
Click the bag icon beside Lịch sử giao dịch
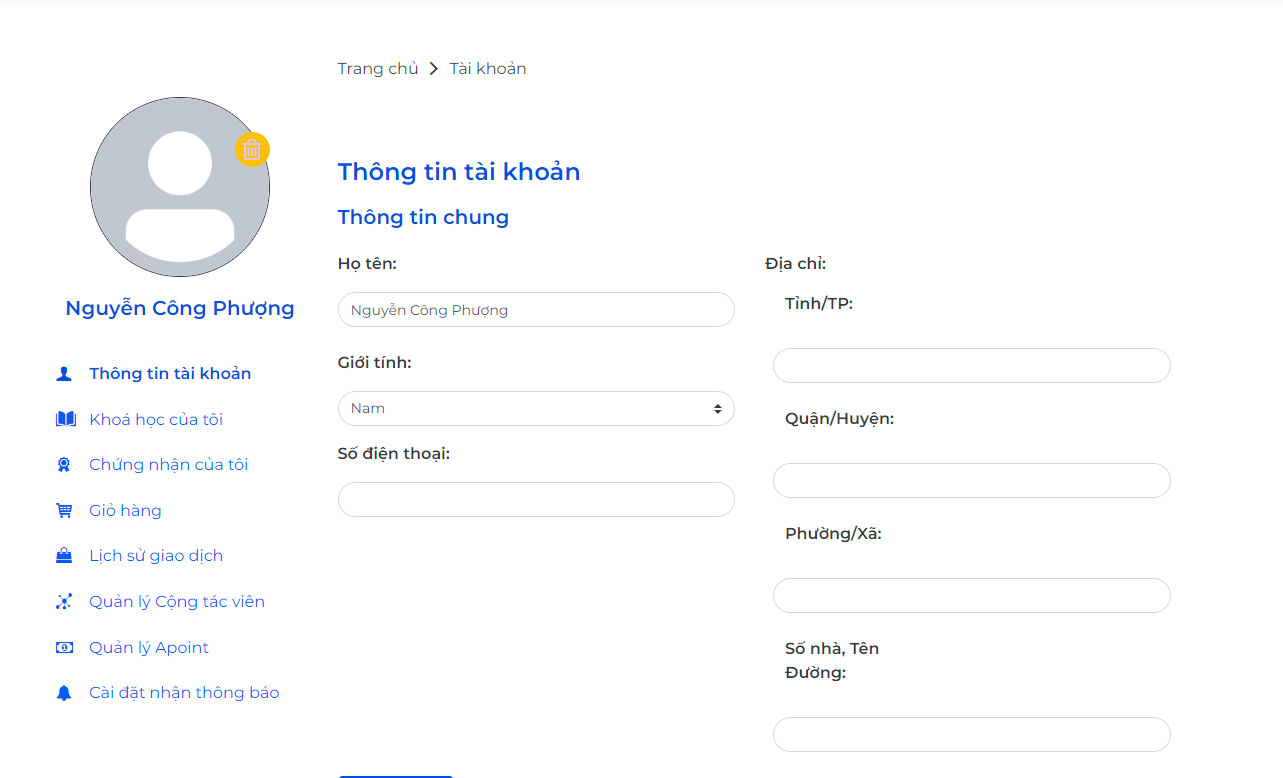click(64, 556)
